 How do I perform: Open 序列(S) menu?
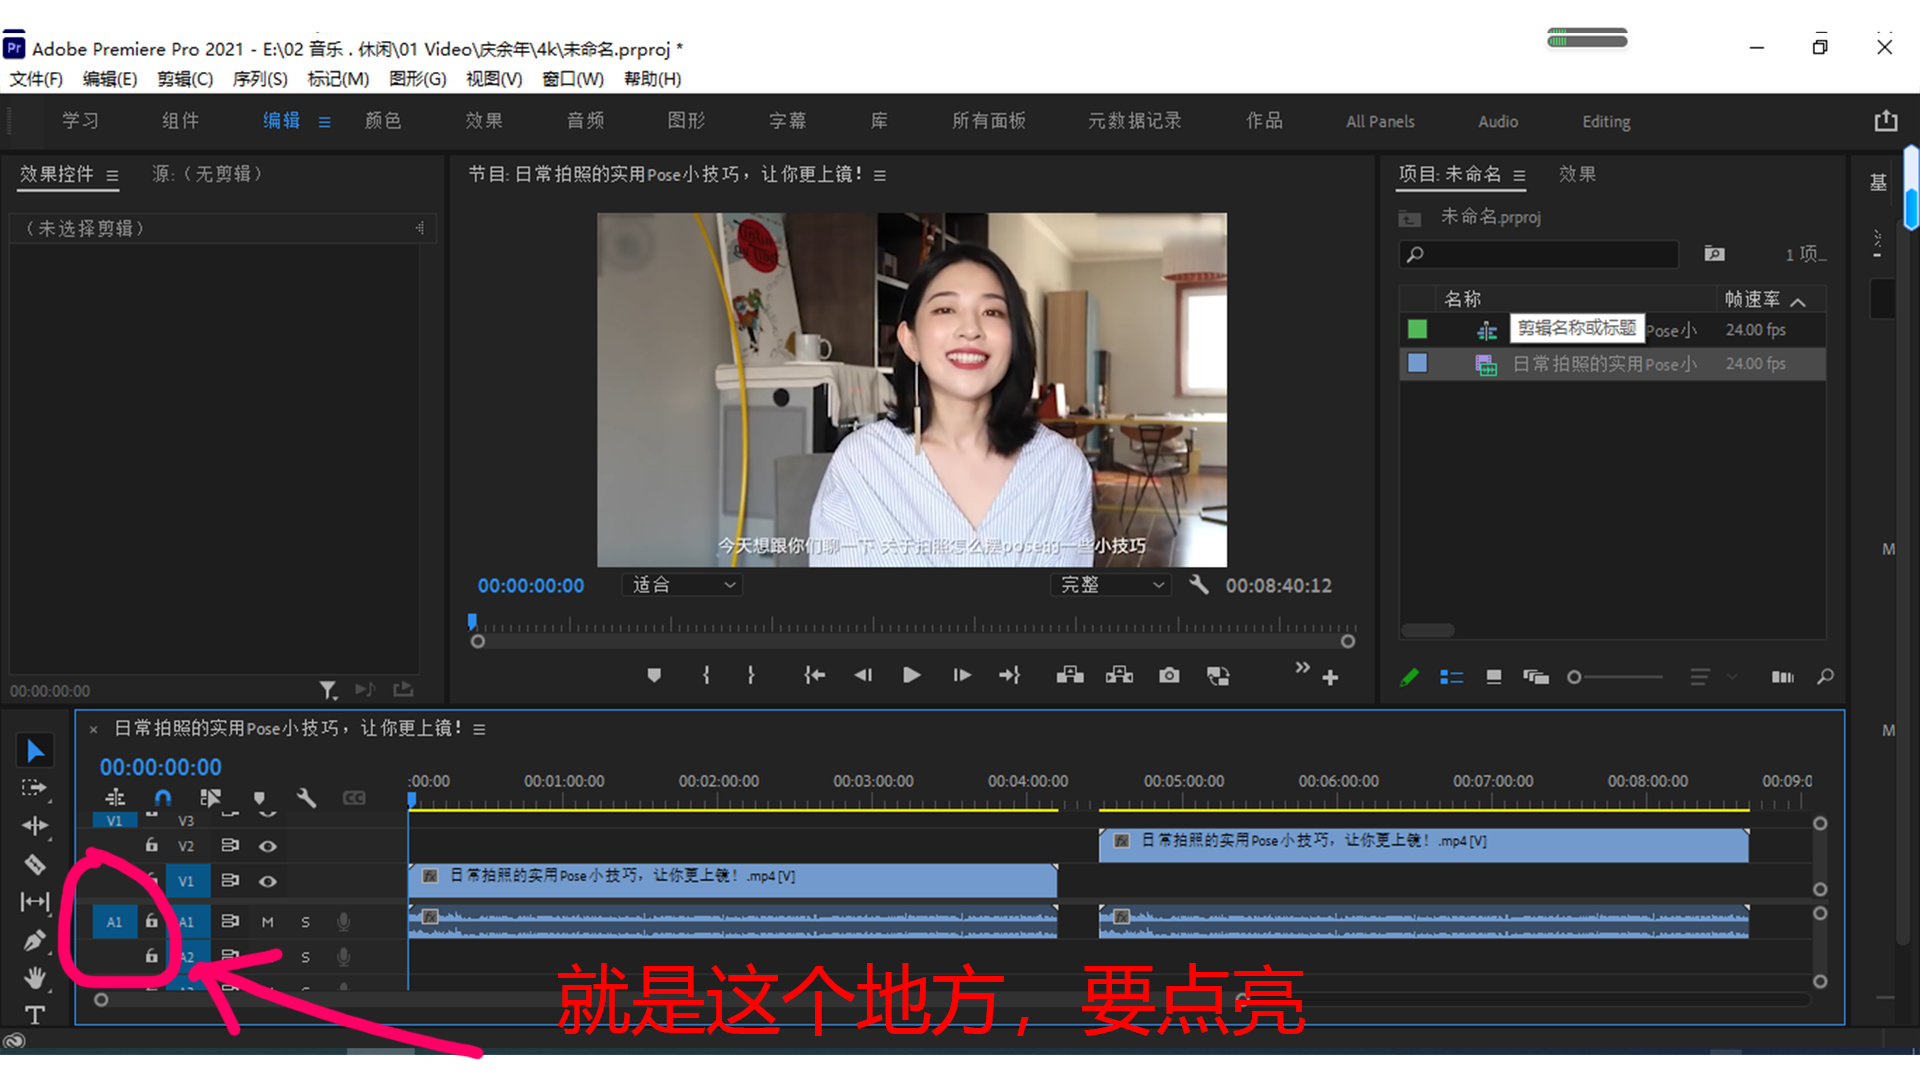click(260, 79)
